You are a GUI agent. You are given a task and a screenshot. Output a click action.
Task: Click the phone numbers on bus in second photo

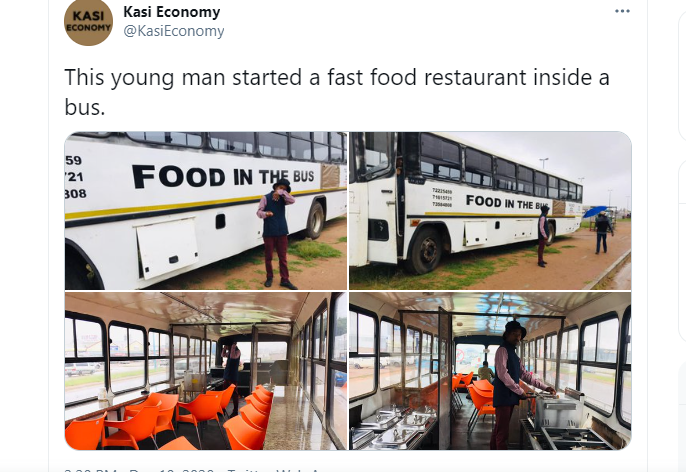point(442,197)
